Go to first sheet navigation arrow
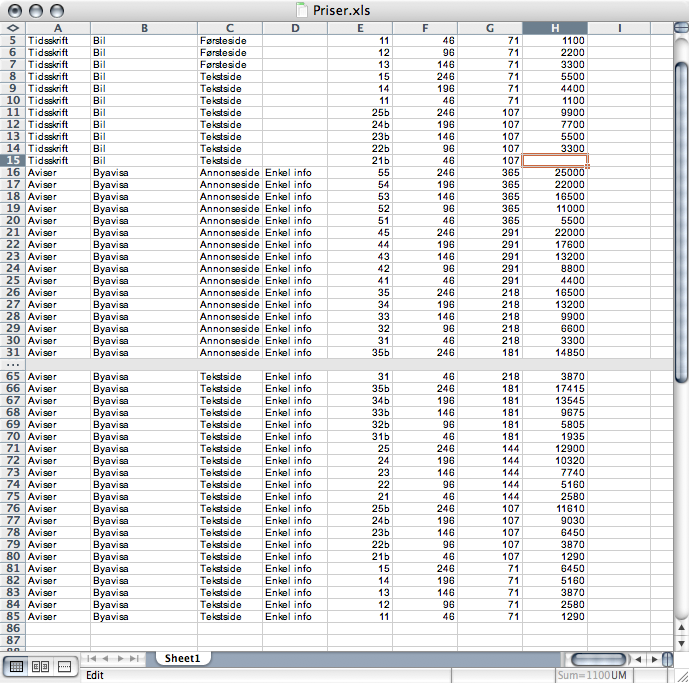Image resolution: width=689 pixels, height=683 pixels. point(92,658)
